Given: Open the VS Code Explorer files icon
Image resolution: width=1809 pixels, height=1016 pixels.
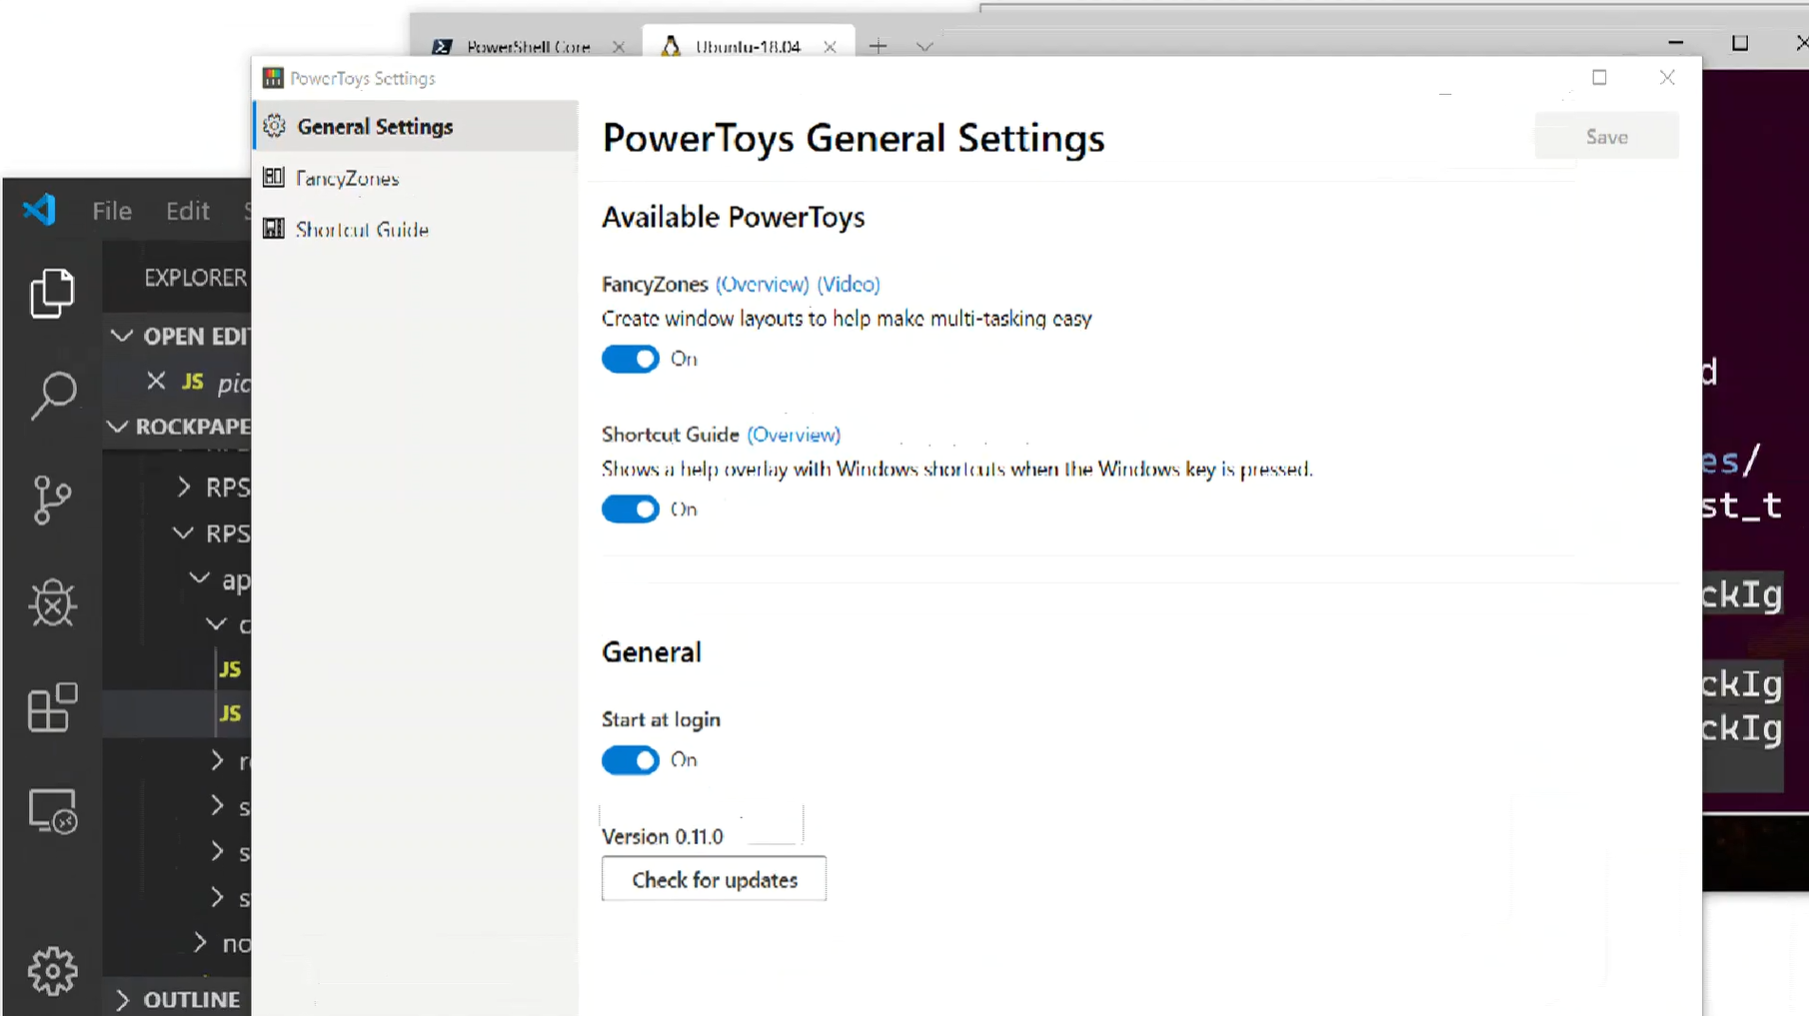Looking at the screenshot, I should 52,293.
